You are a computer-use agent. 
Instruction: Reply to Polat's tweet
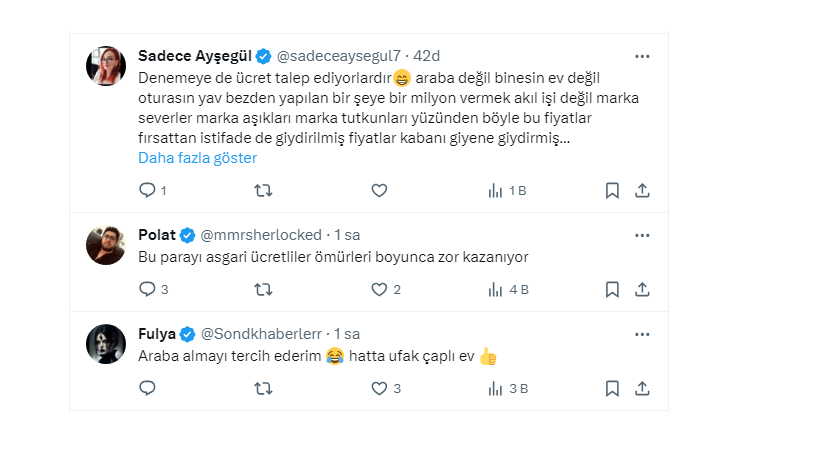pyautogui.click(x=147, y=289)
